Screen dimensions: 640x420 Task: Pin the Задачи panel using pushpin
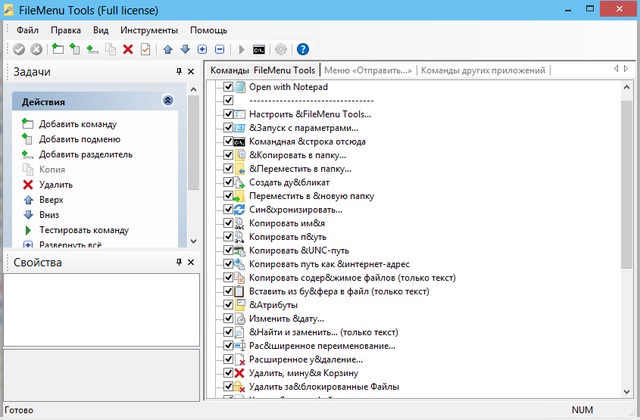(x=179, y=72)
